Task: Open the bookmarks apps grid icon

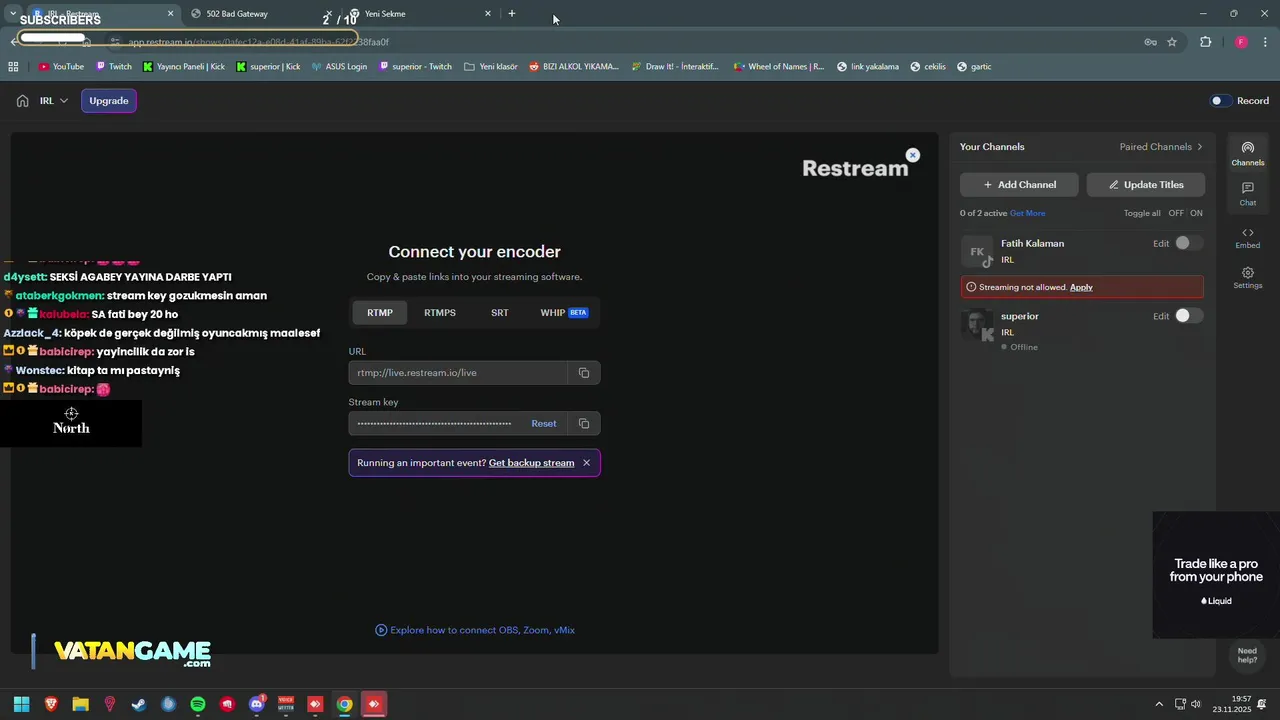Action: click(x=13, y=67)
